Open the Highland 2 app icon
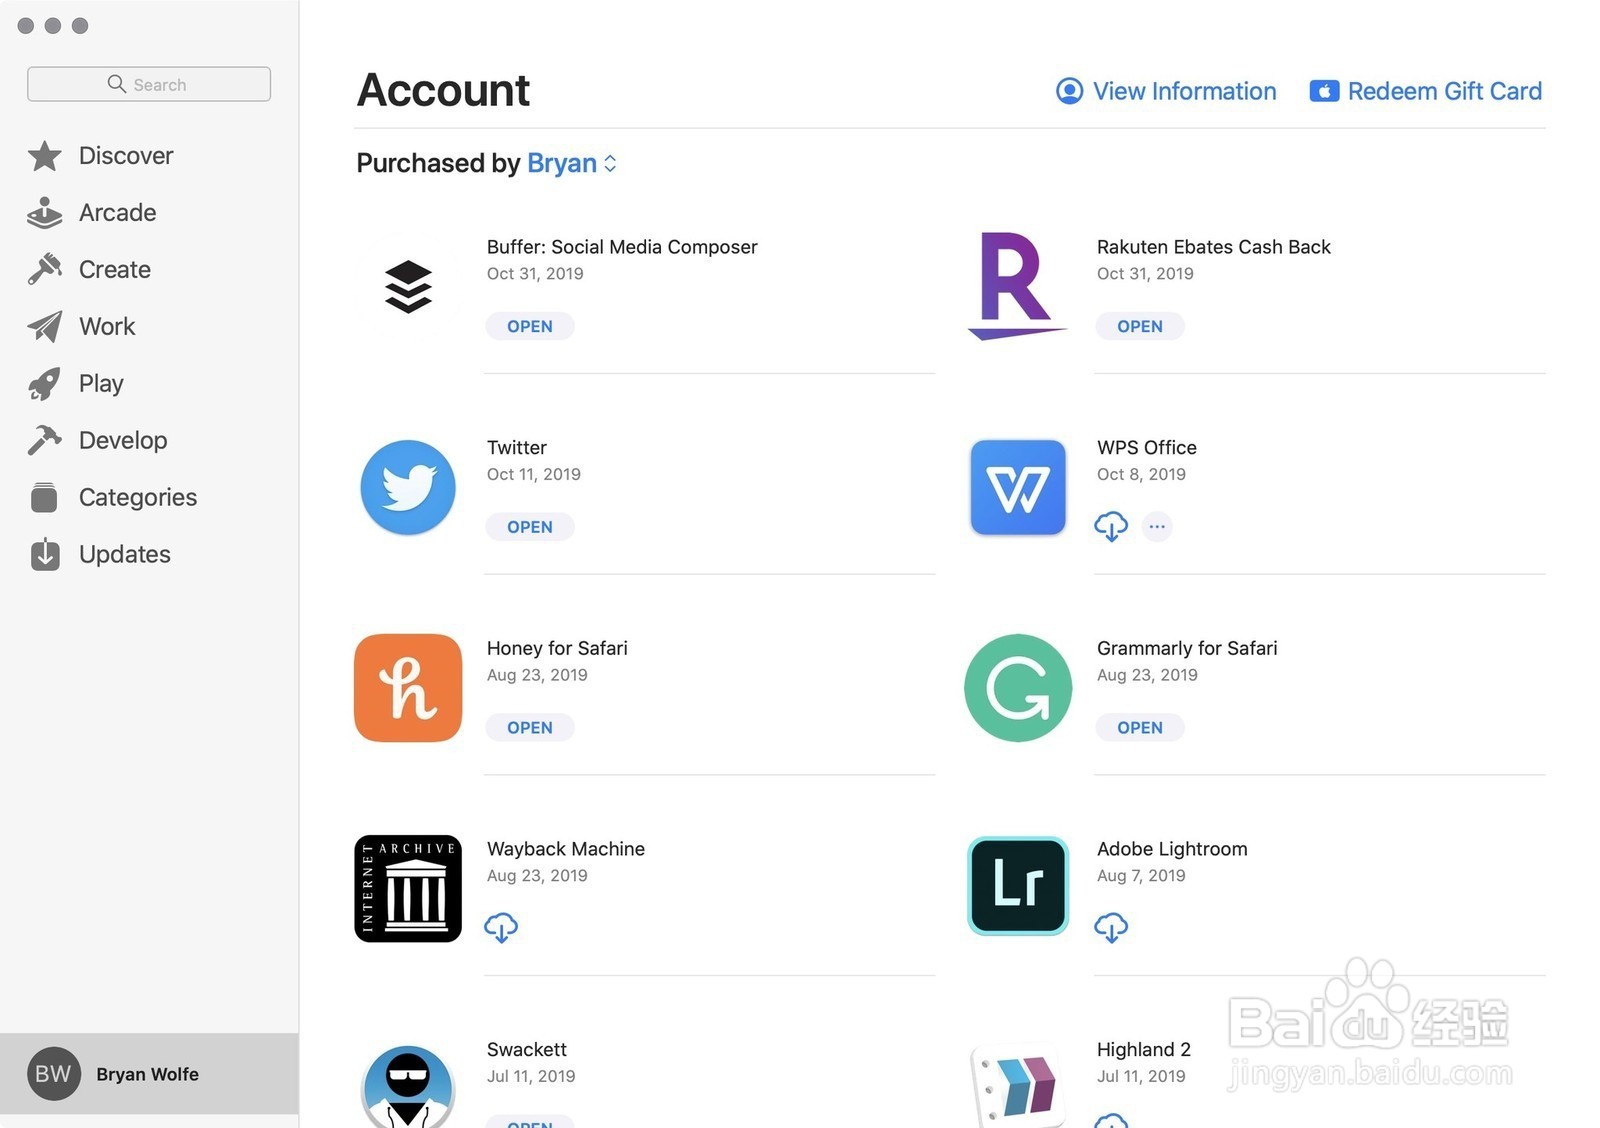 [x=1018, y=1087]
